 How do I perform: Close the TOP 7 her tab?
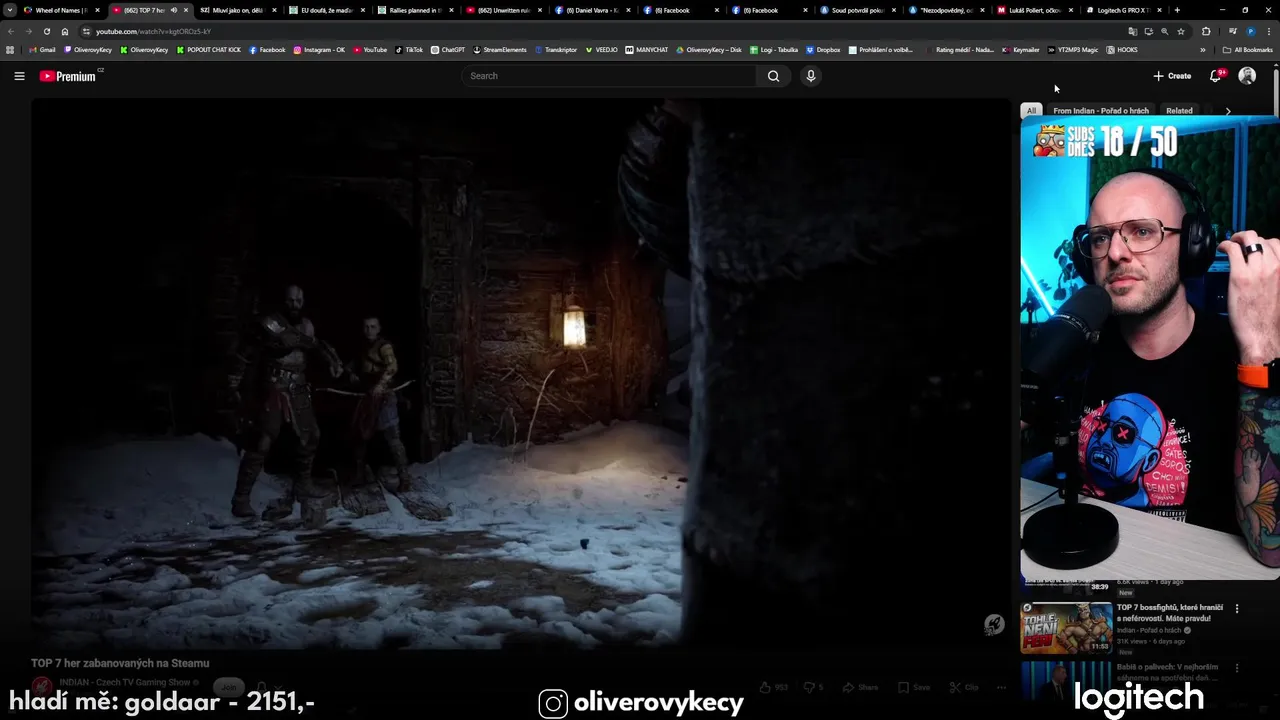186,10
